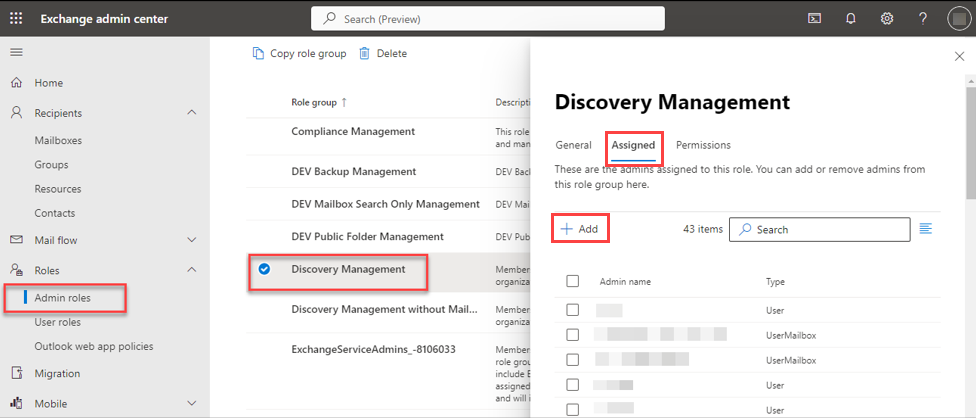Click the Add button

[x=580, y=229]
